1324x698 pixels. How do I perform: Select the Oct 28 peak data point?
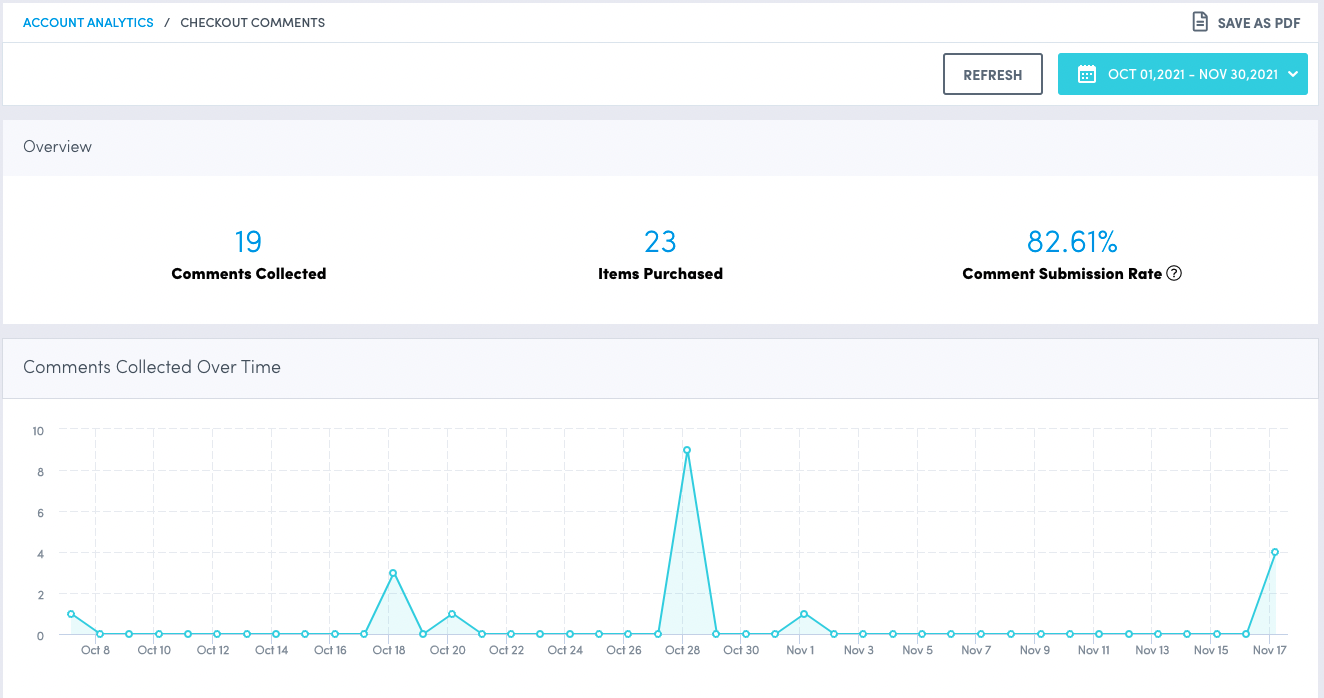tap(686, 450)
